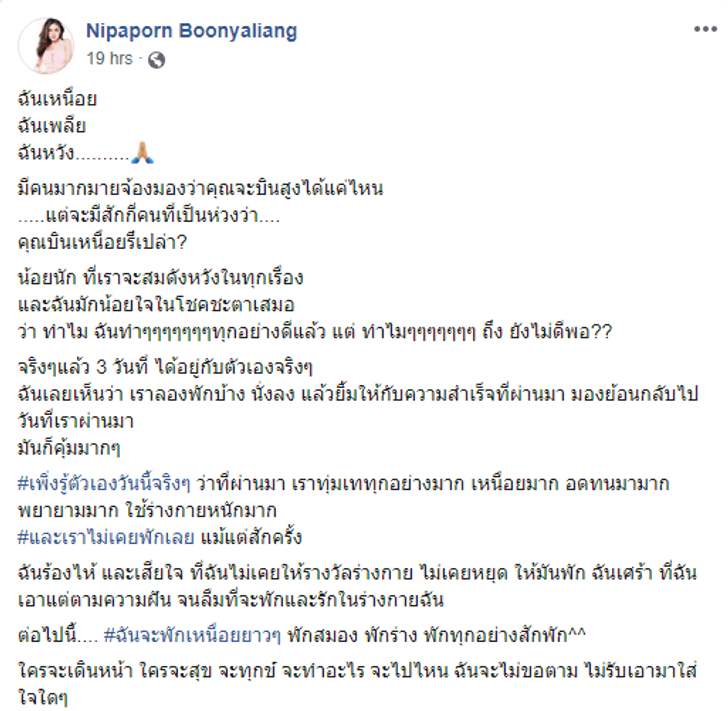Open Nipaporn Boonyaliang's profile picture
This screenshot has width=728, height=711.
pyautogui.click(x=46, y=46)
